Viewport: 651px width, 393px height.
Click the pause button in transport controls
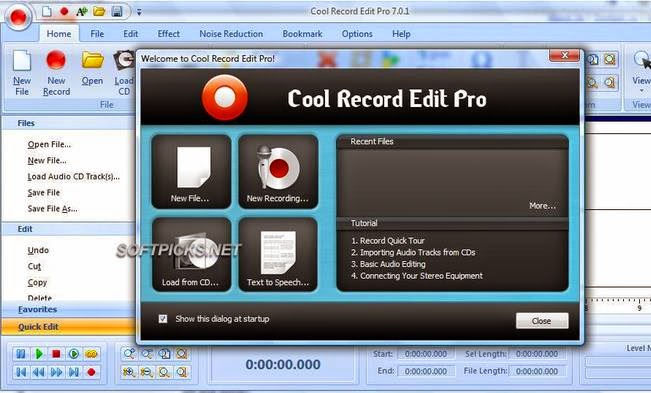[21, 354]
